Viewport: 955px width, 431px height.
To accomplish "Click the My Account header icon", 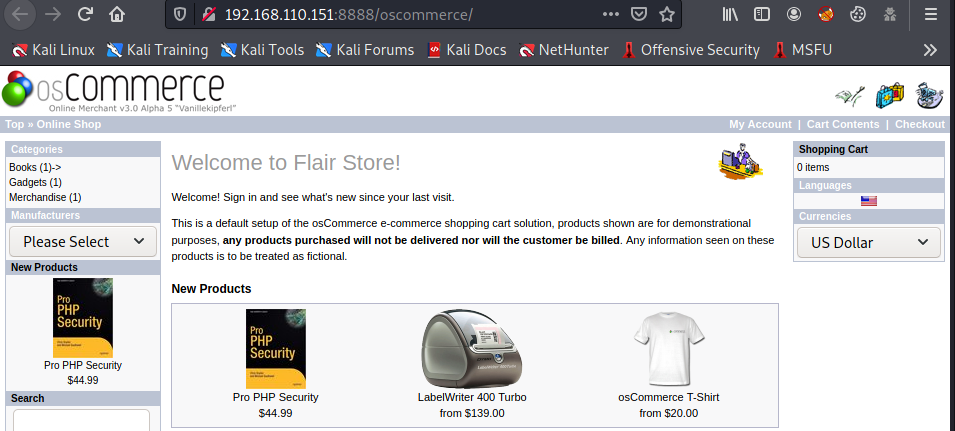I will tap(849, 95).
